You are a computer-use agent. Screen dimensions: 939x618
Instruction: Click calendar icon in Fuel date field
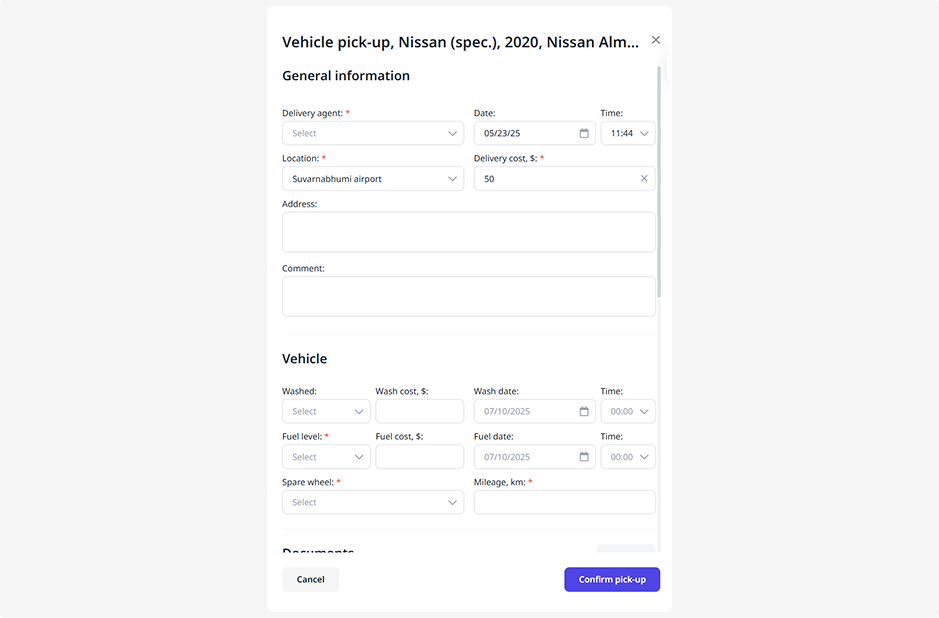coord(584,457)
